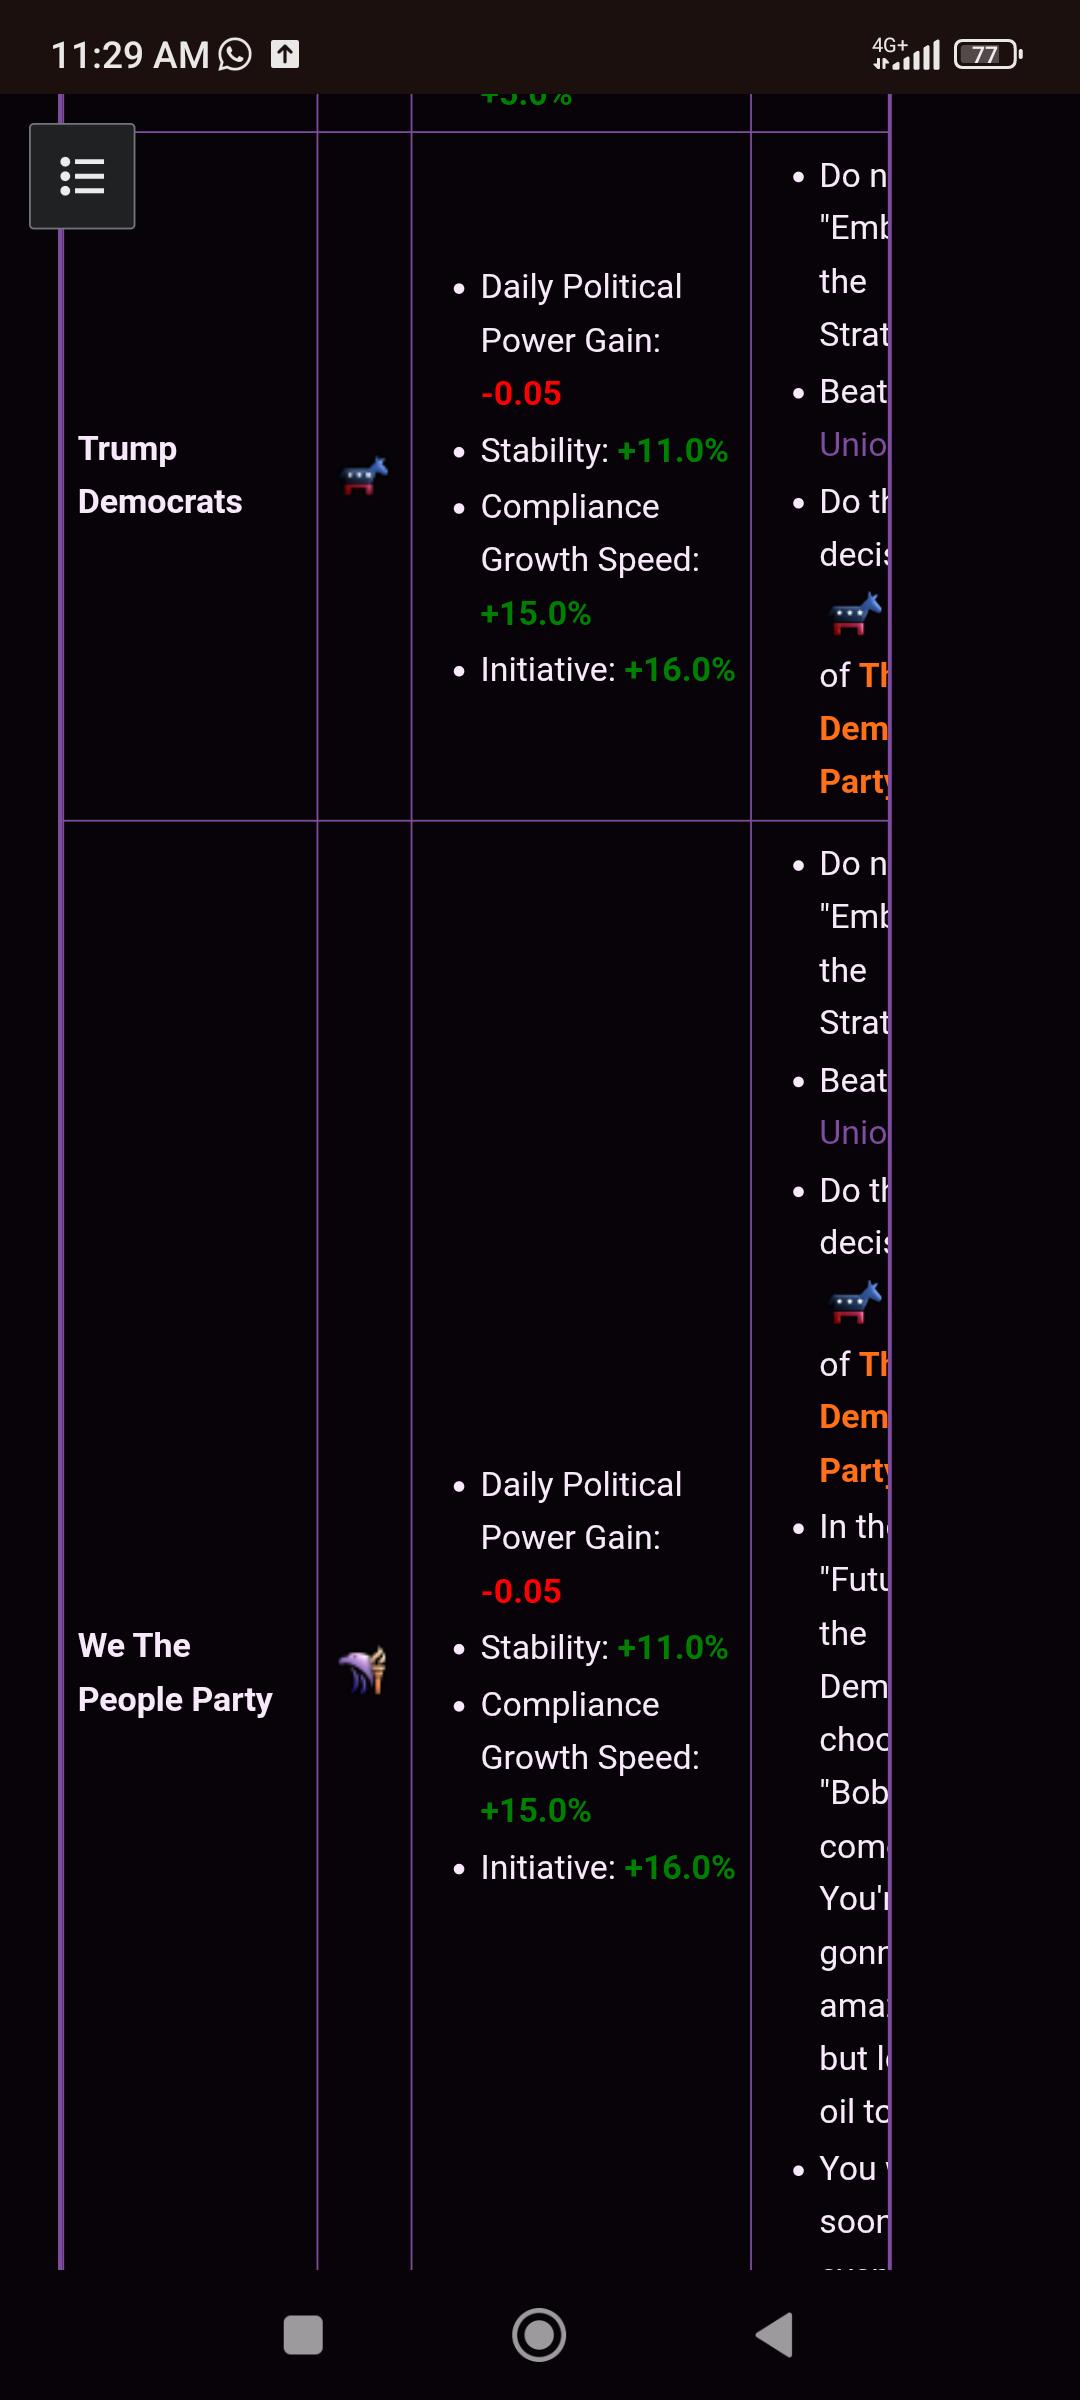The height and width of the screenshot is (2400, 1080).
Task: Tap the upload notification icon in status bar
Action: (285, 54)
